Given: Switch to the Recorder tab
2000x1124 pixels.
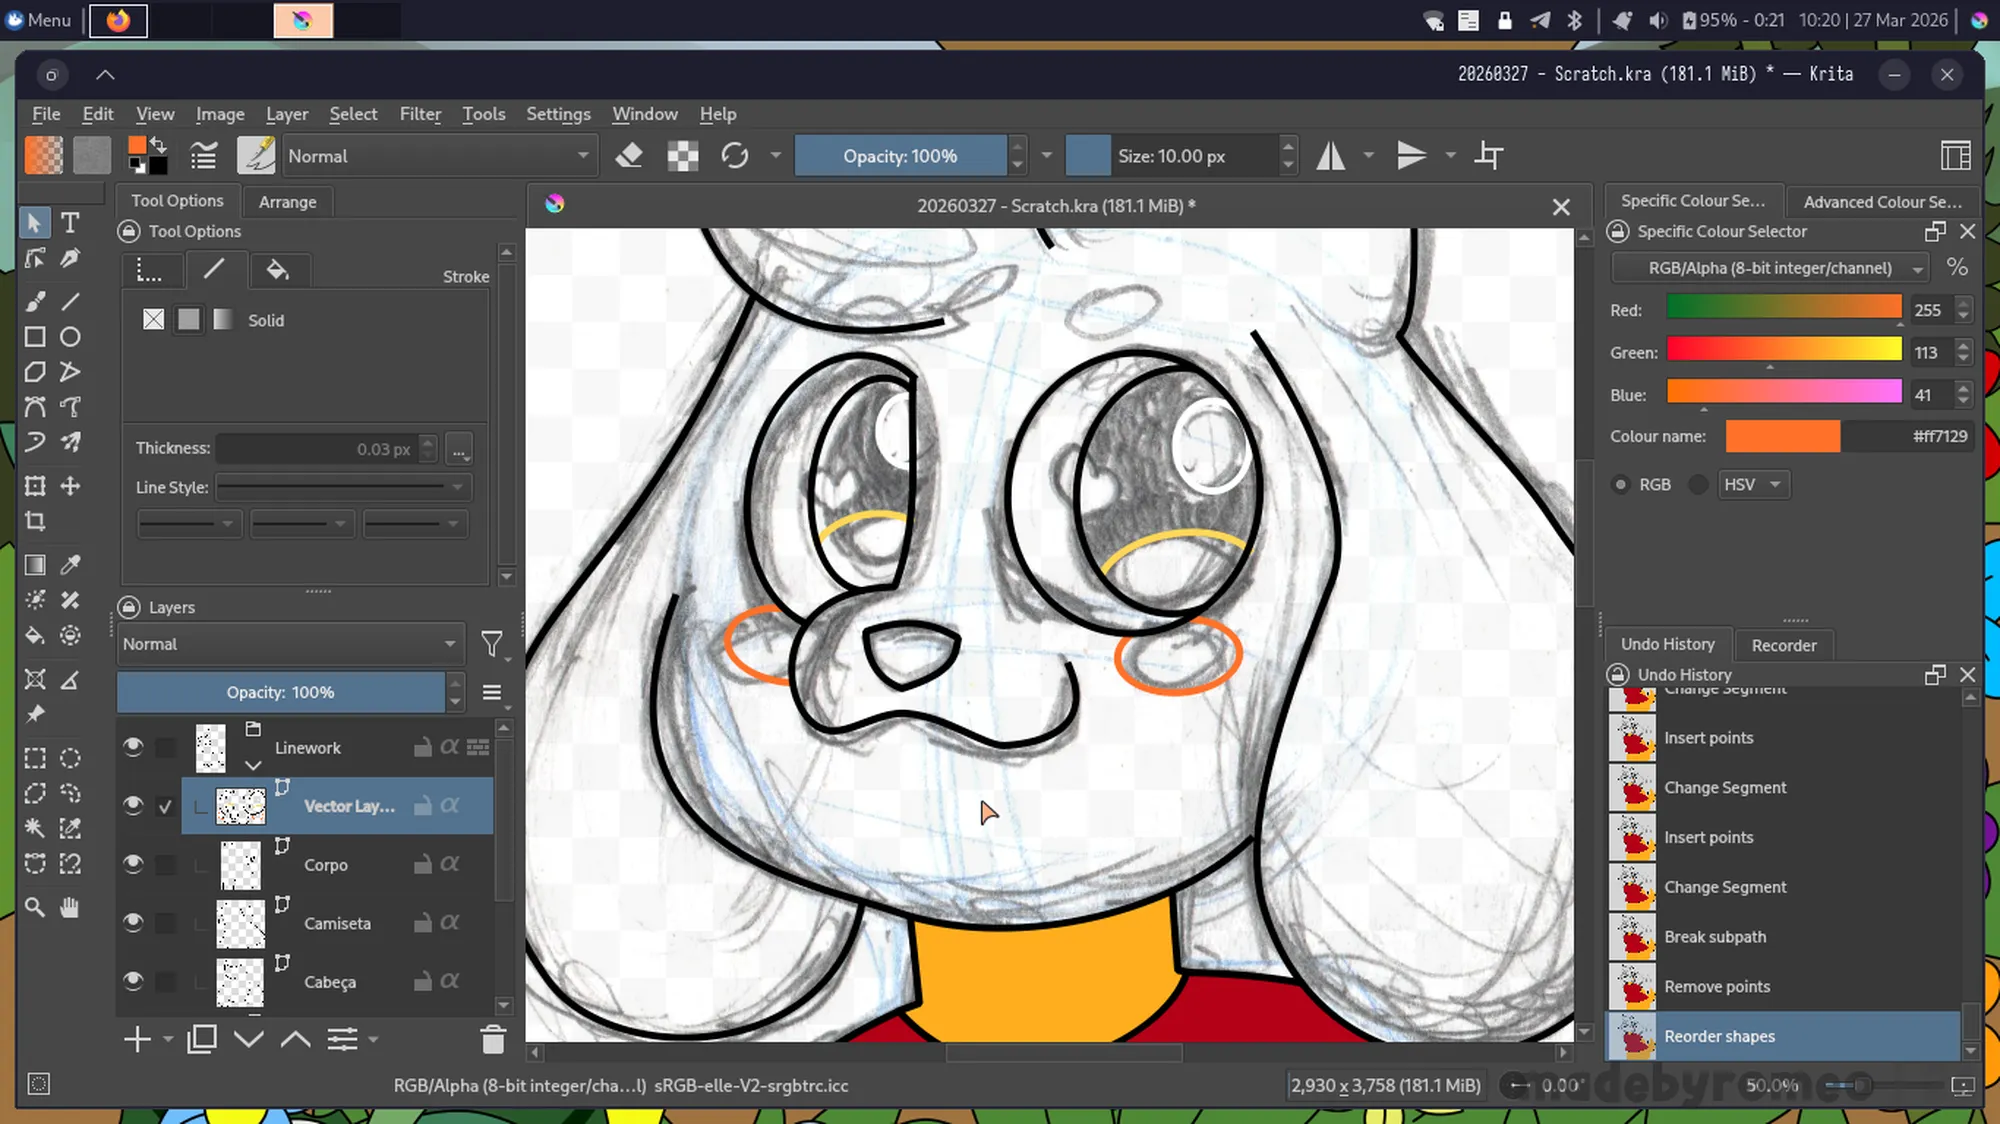Looking at the screenshot, I should [x=1783, y=645].
